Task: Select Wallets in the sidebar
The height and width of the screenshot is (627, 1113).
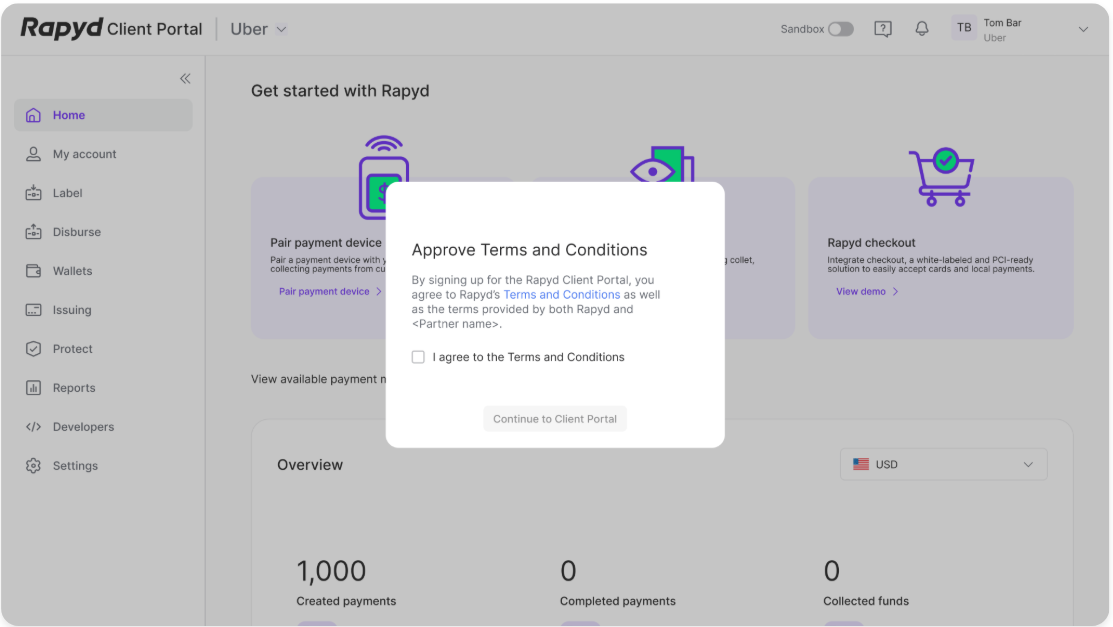Action: (x=69, y=270)
